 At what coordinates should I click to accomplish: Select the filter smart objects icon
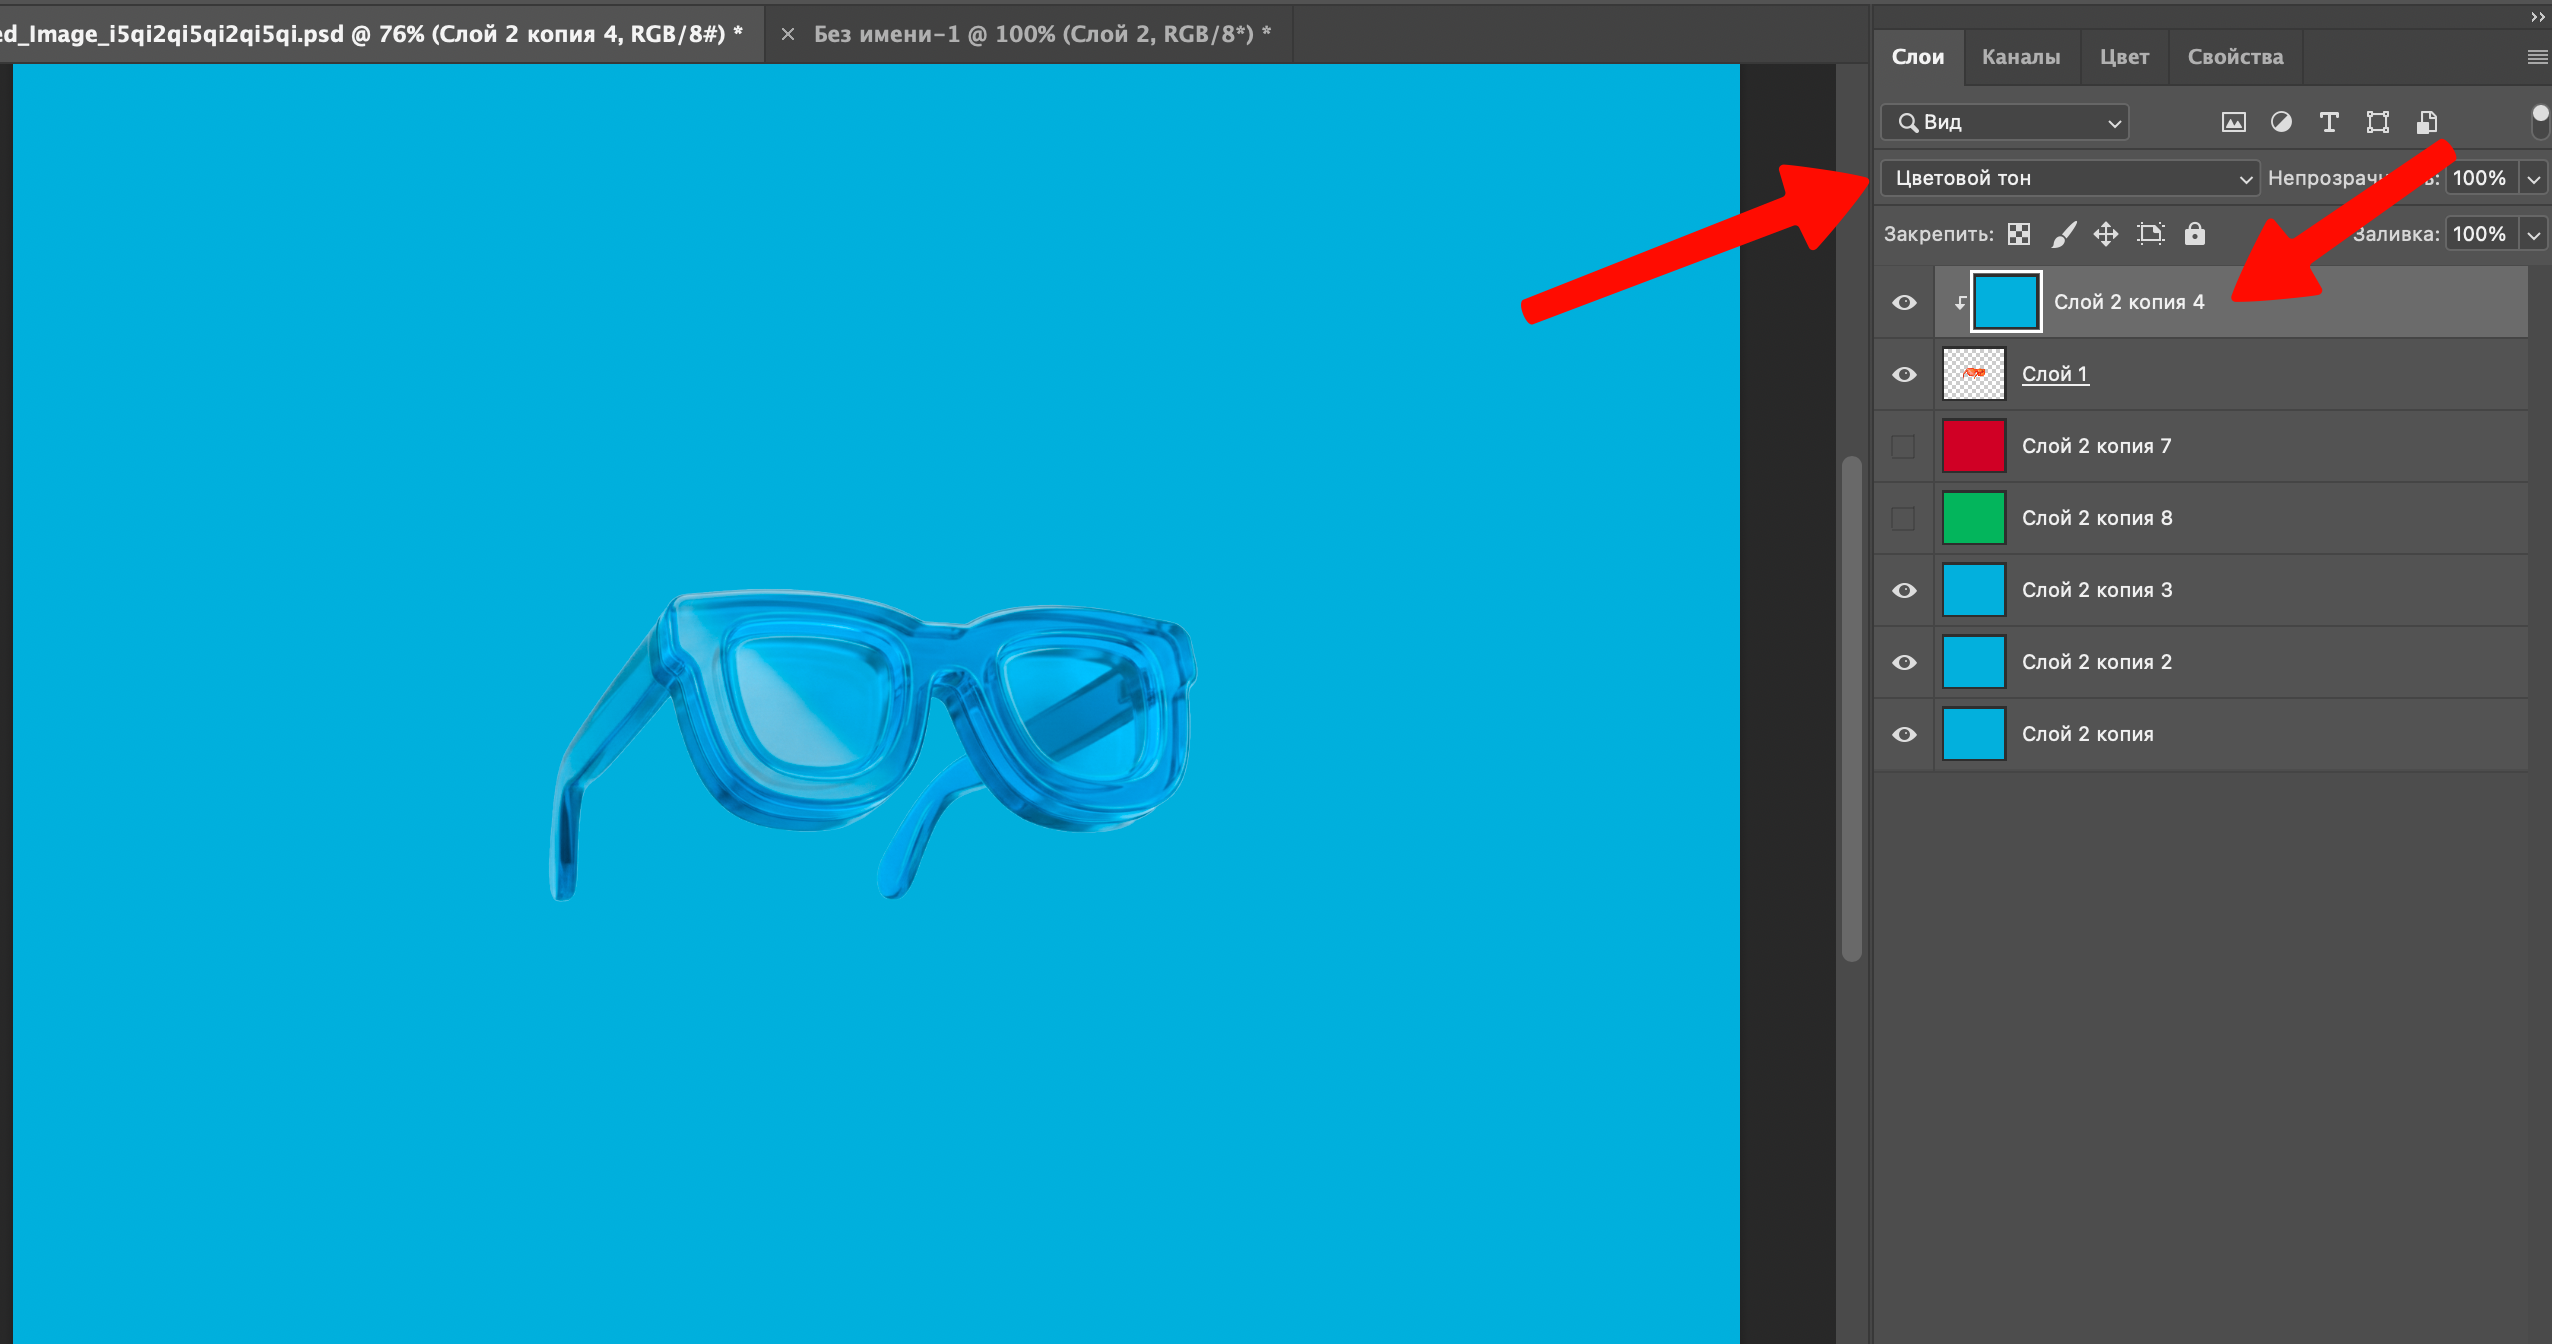point(2427,122)
